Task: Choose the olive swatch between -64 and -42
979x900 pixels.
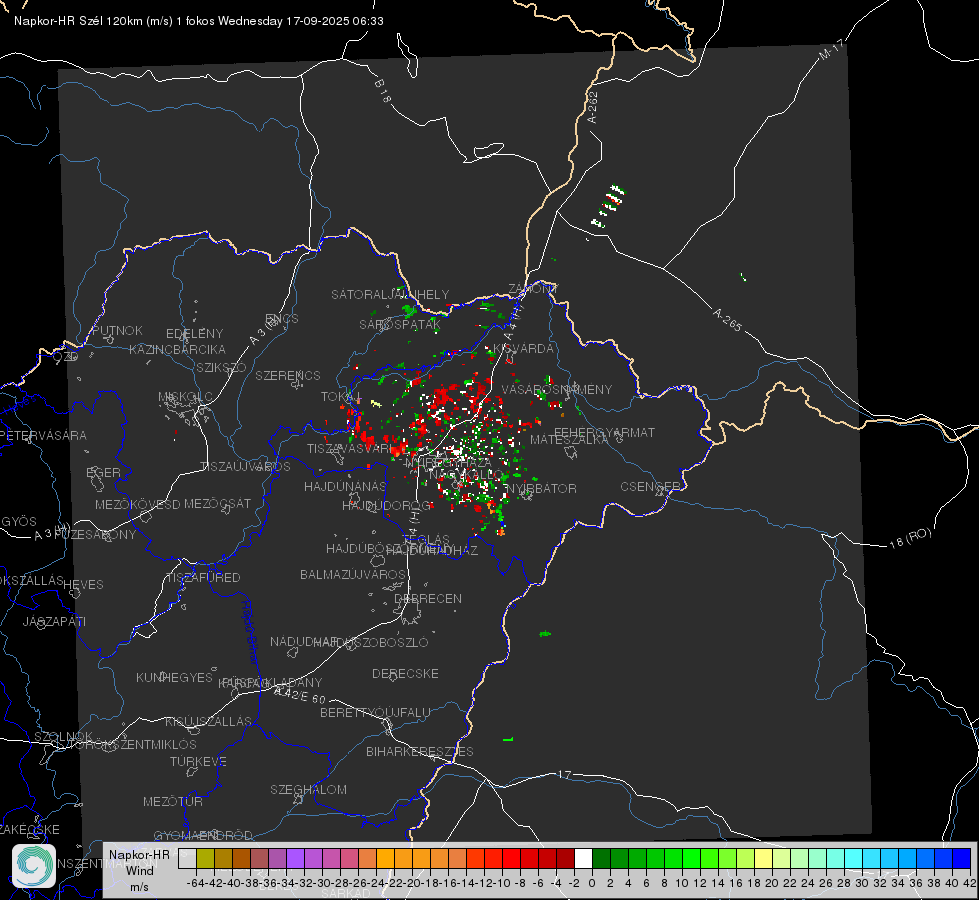Action: pyautogui.click(x=205, y=858)
